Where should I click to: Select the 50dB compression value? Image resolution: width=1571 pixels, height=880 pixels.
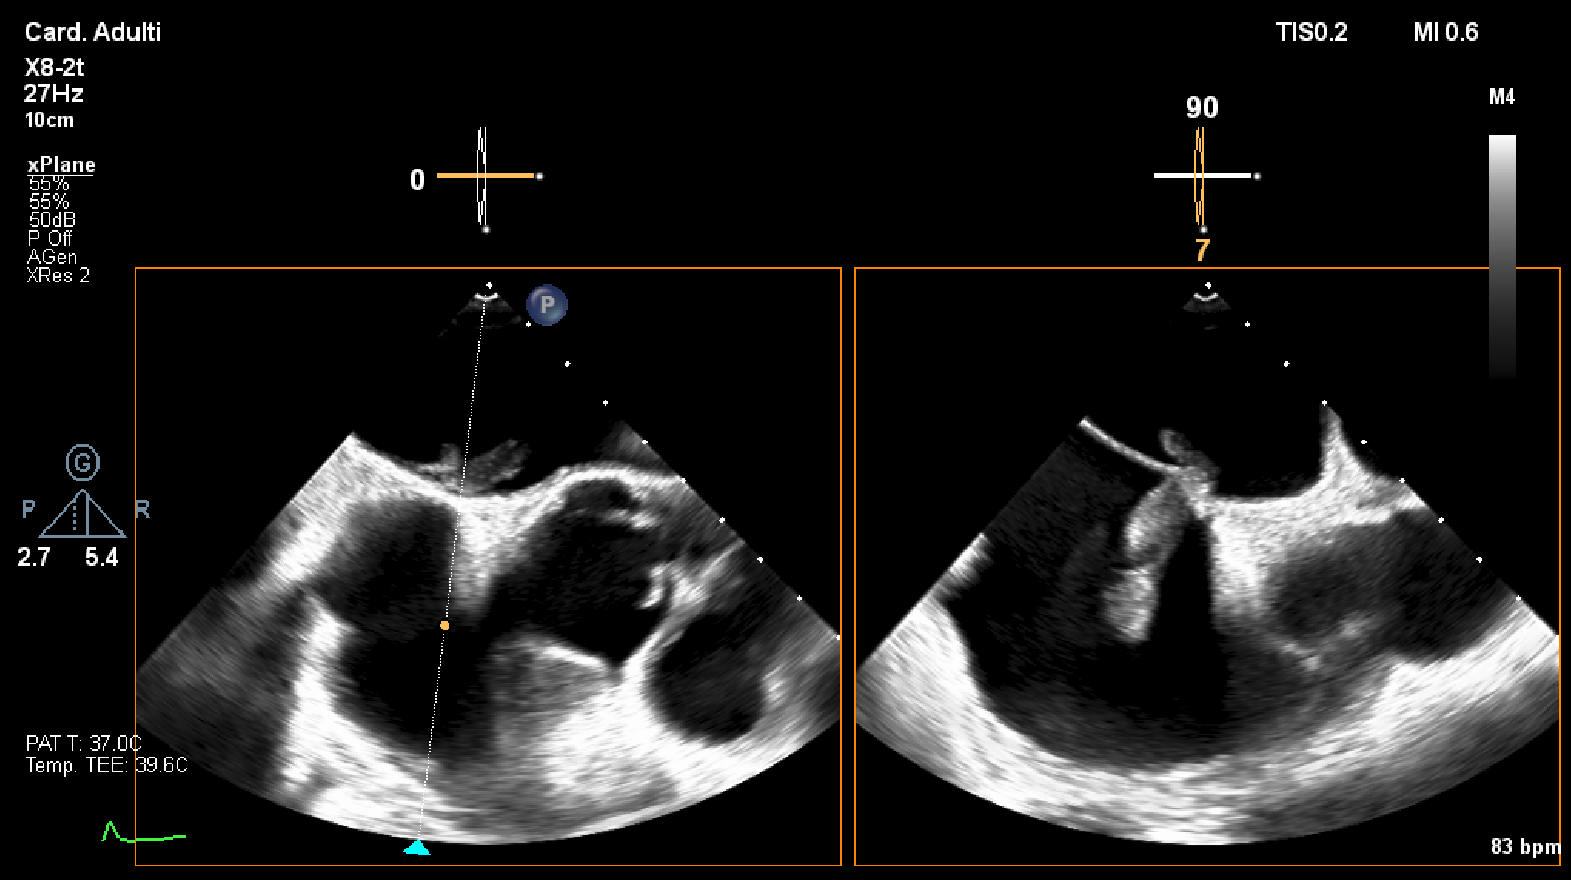[x=52, y=220]
